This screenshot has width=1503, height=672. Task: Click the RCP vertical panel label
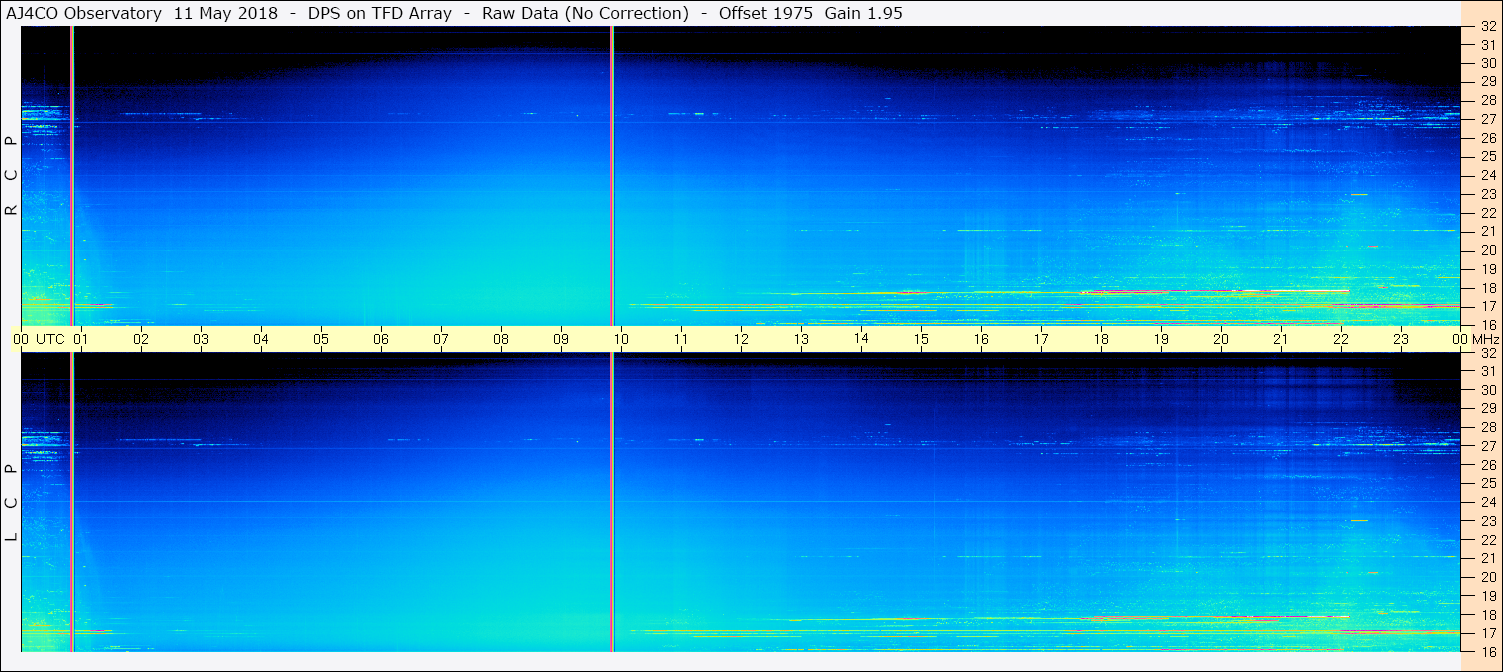(11, 176)
